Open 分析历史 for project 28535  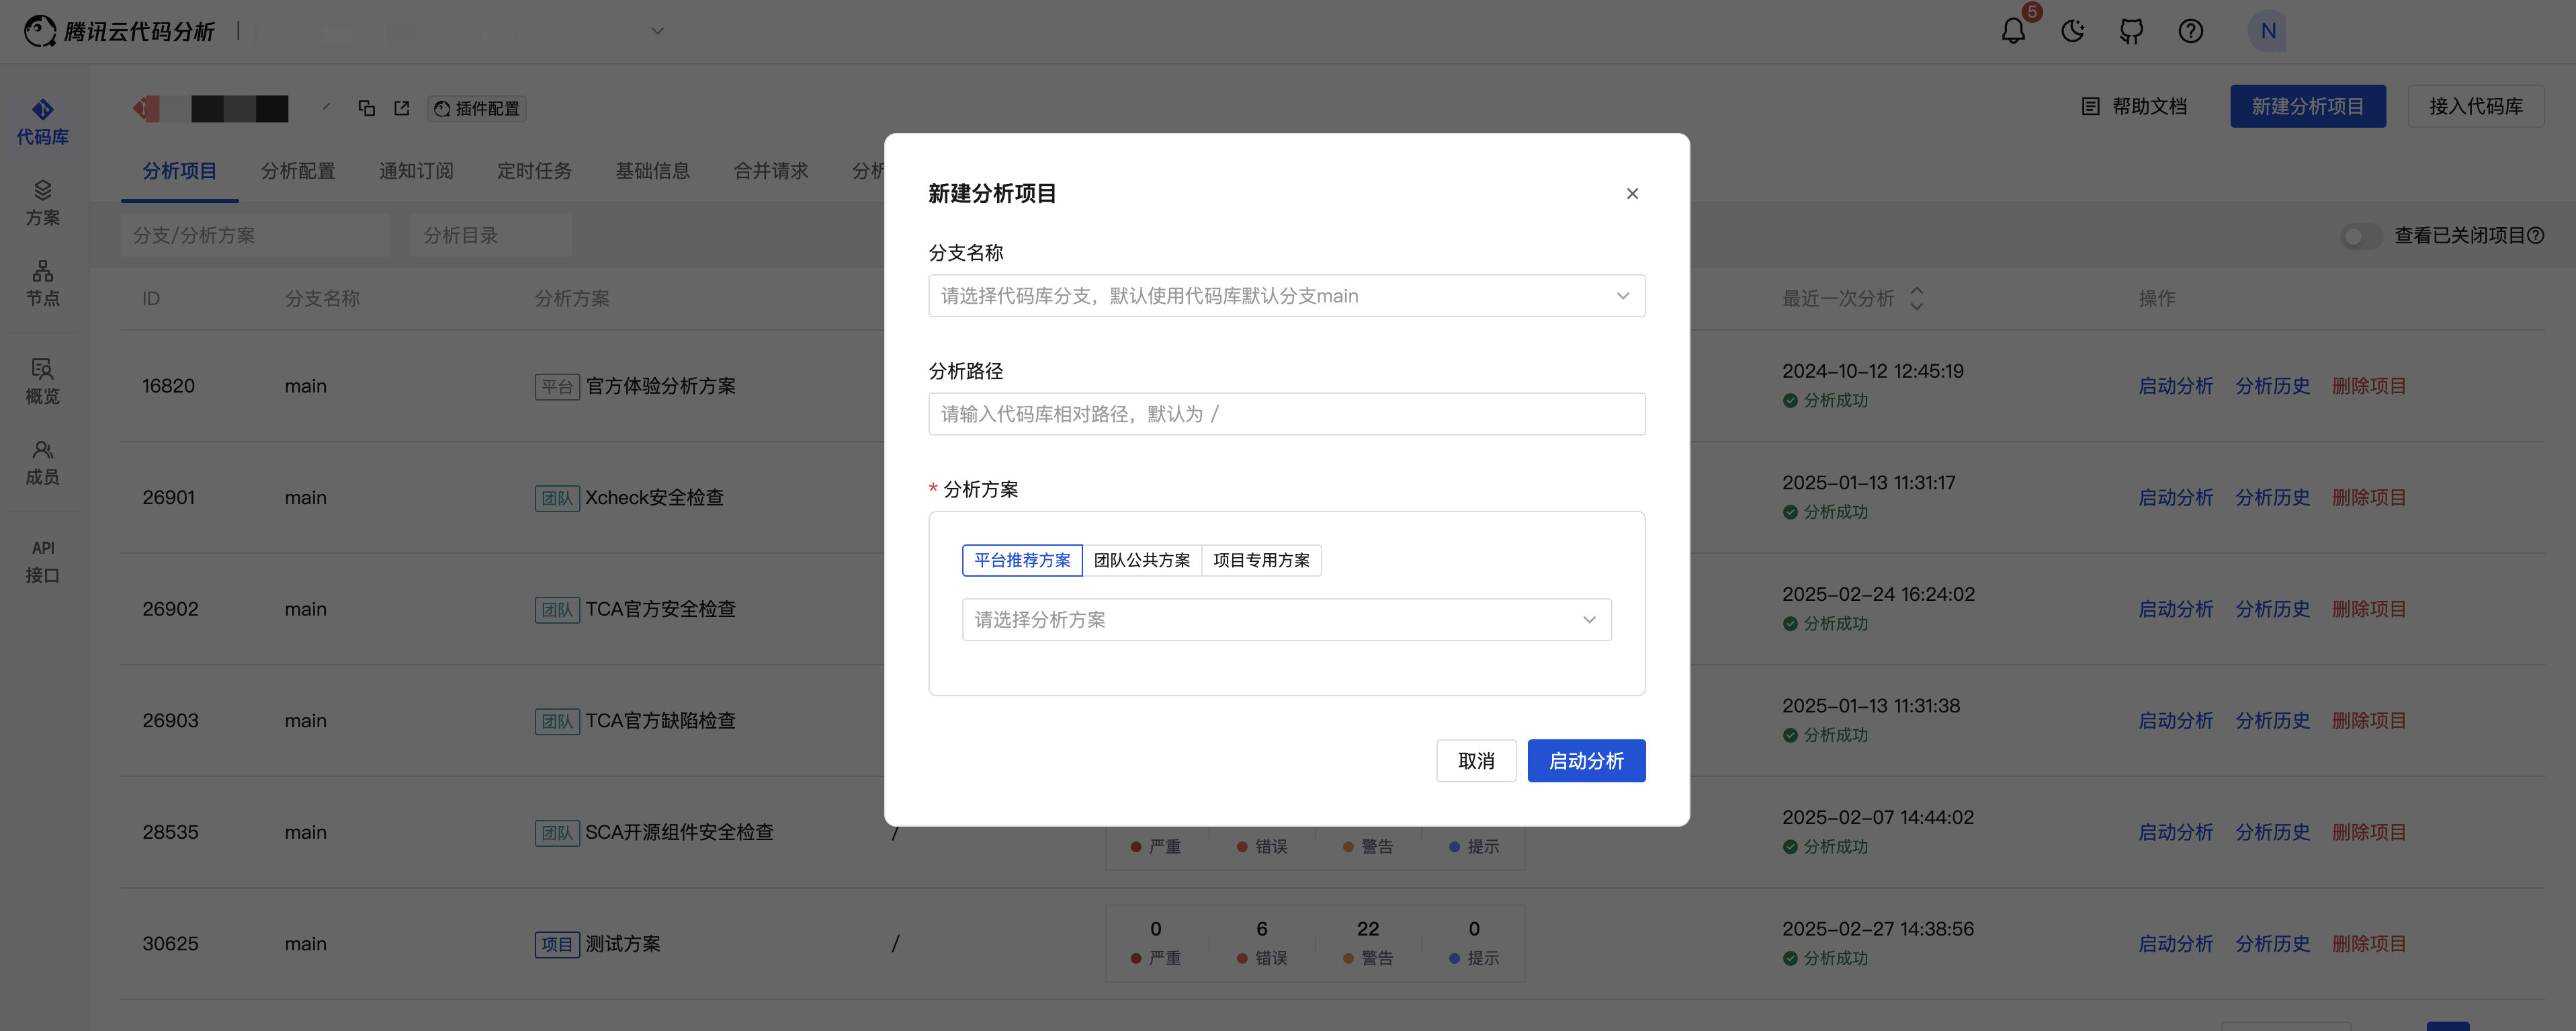pos(2272,832)
